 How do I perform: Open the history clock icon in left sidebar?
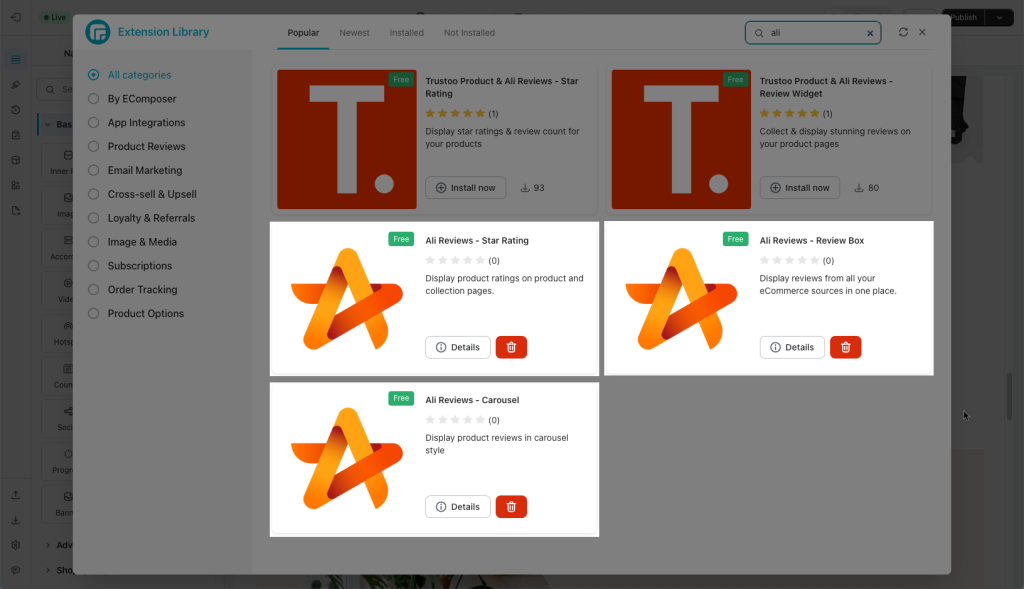click(x=16, y=110)
